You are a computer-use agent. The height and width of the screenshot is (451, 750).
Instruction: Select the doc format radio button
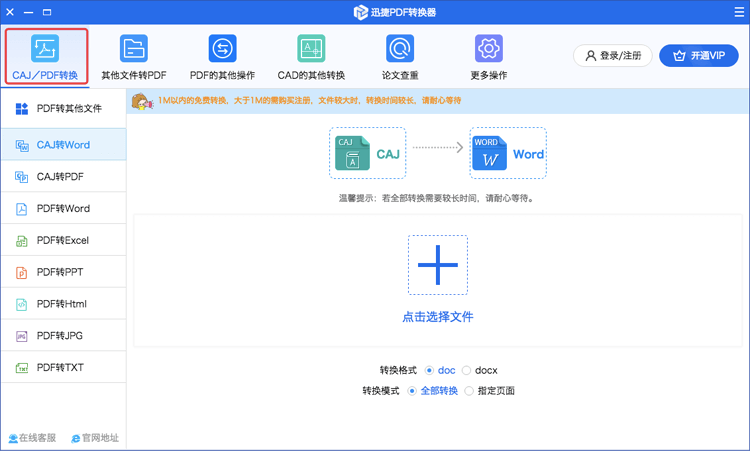point(429,371)
